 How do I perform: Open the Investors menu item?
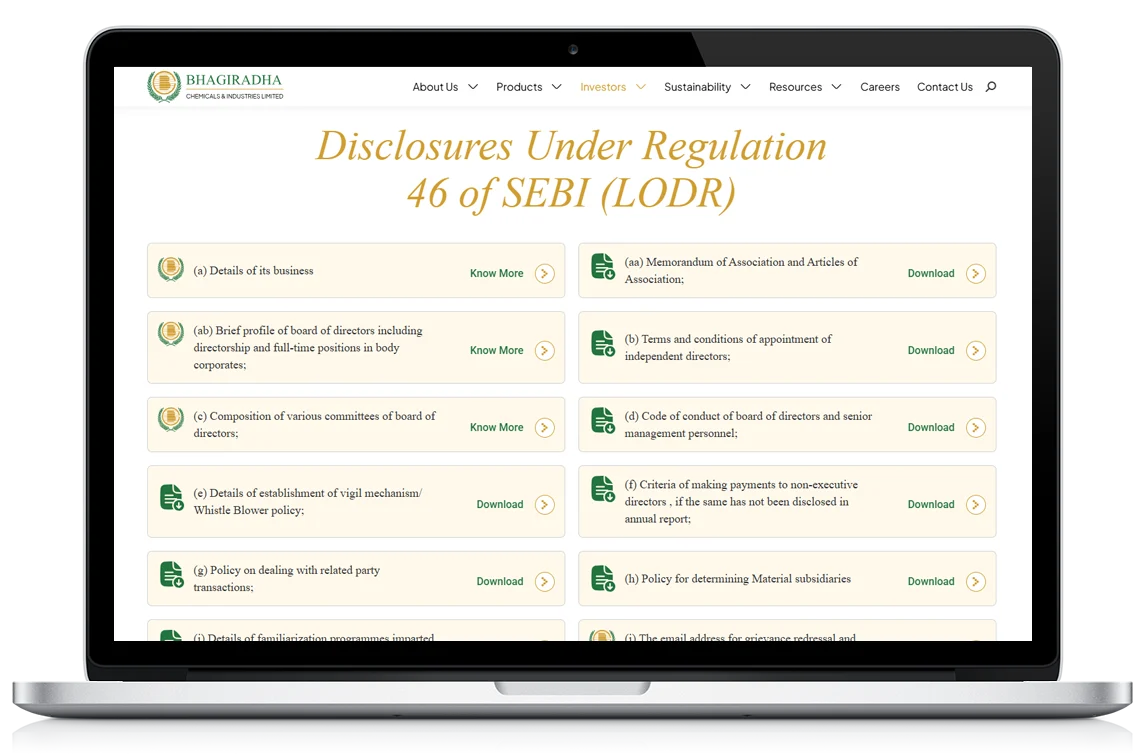(603, 87)
